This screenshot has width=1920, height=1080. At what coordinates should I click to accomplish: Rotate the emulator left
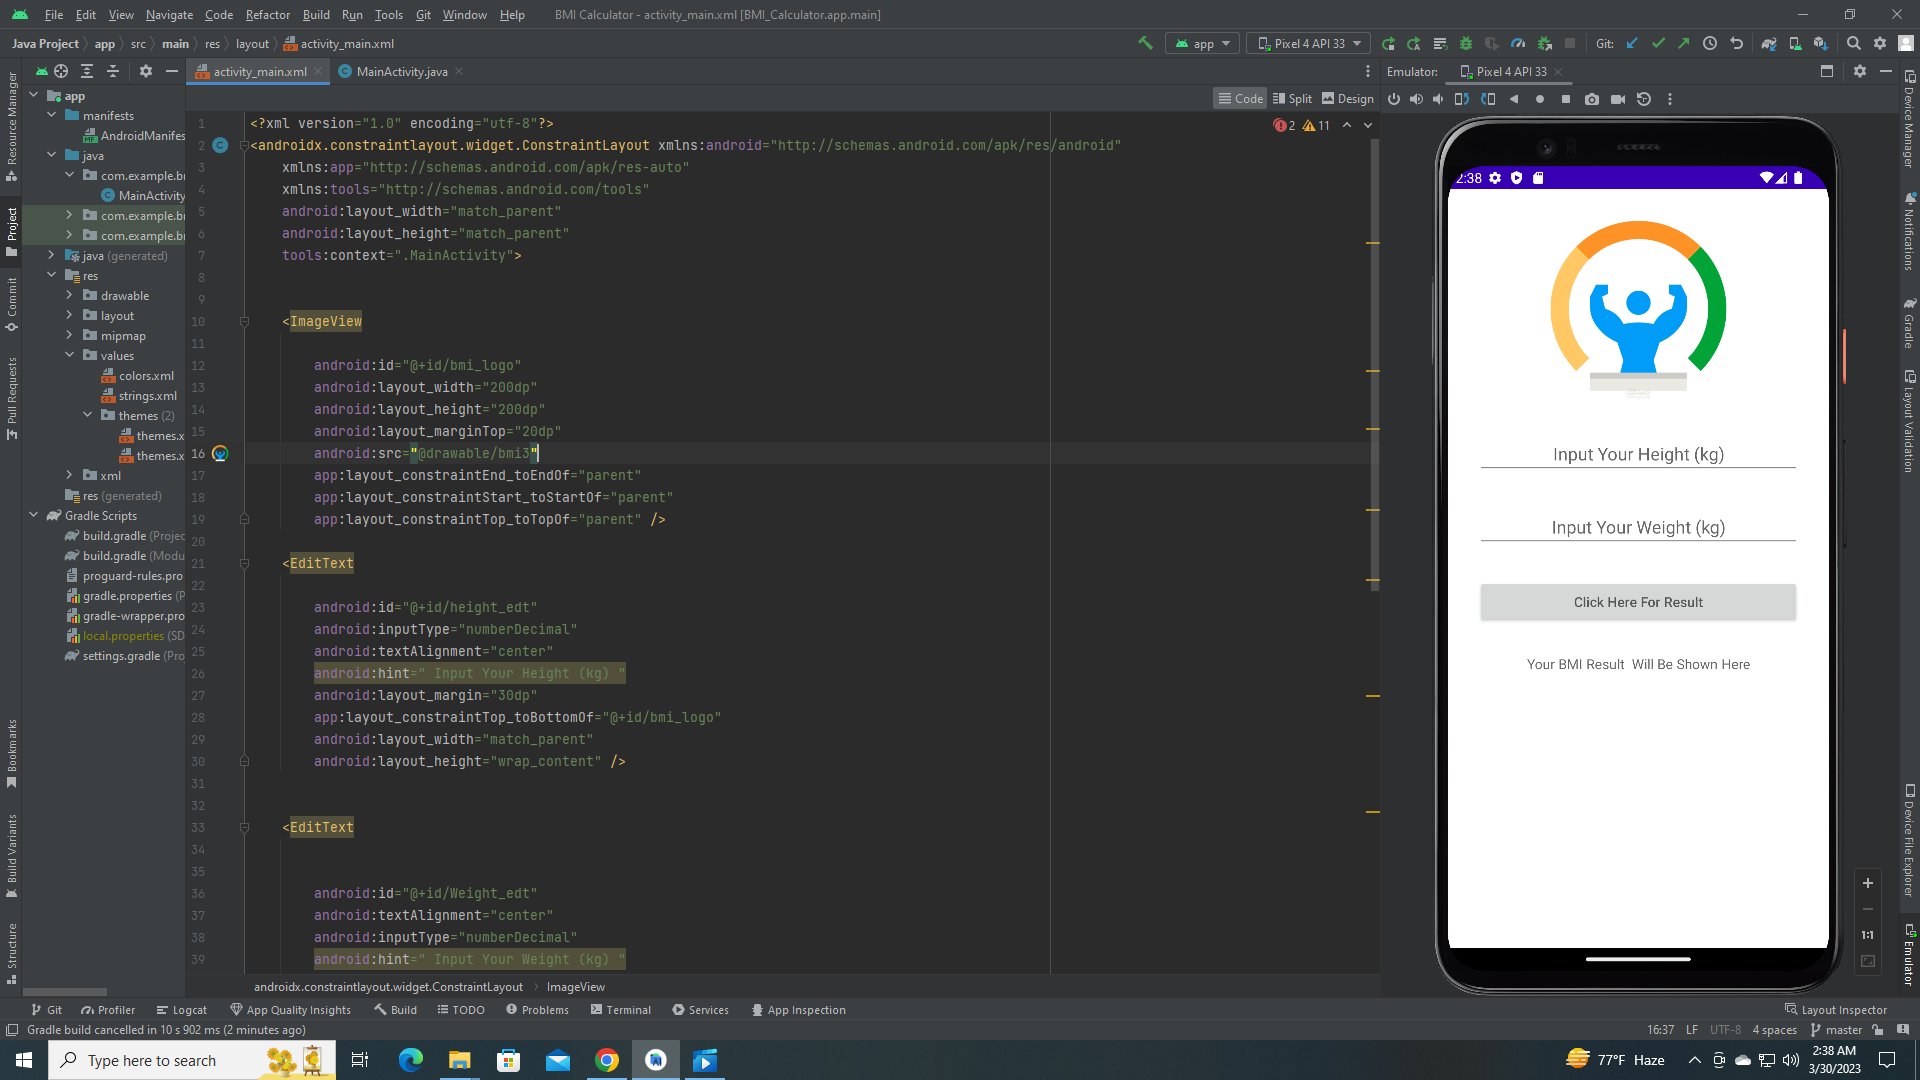point(1462,99)
